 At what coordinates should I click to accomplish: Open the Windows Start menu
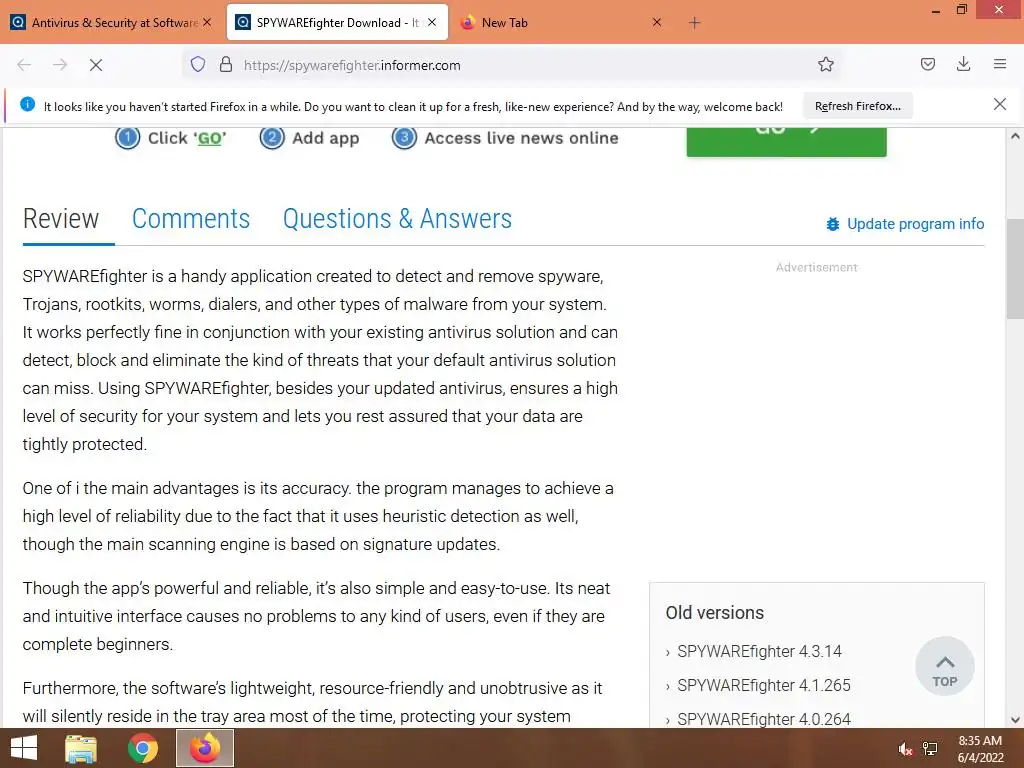coord(24,748)
